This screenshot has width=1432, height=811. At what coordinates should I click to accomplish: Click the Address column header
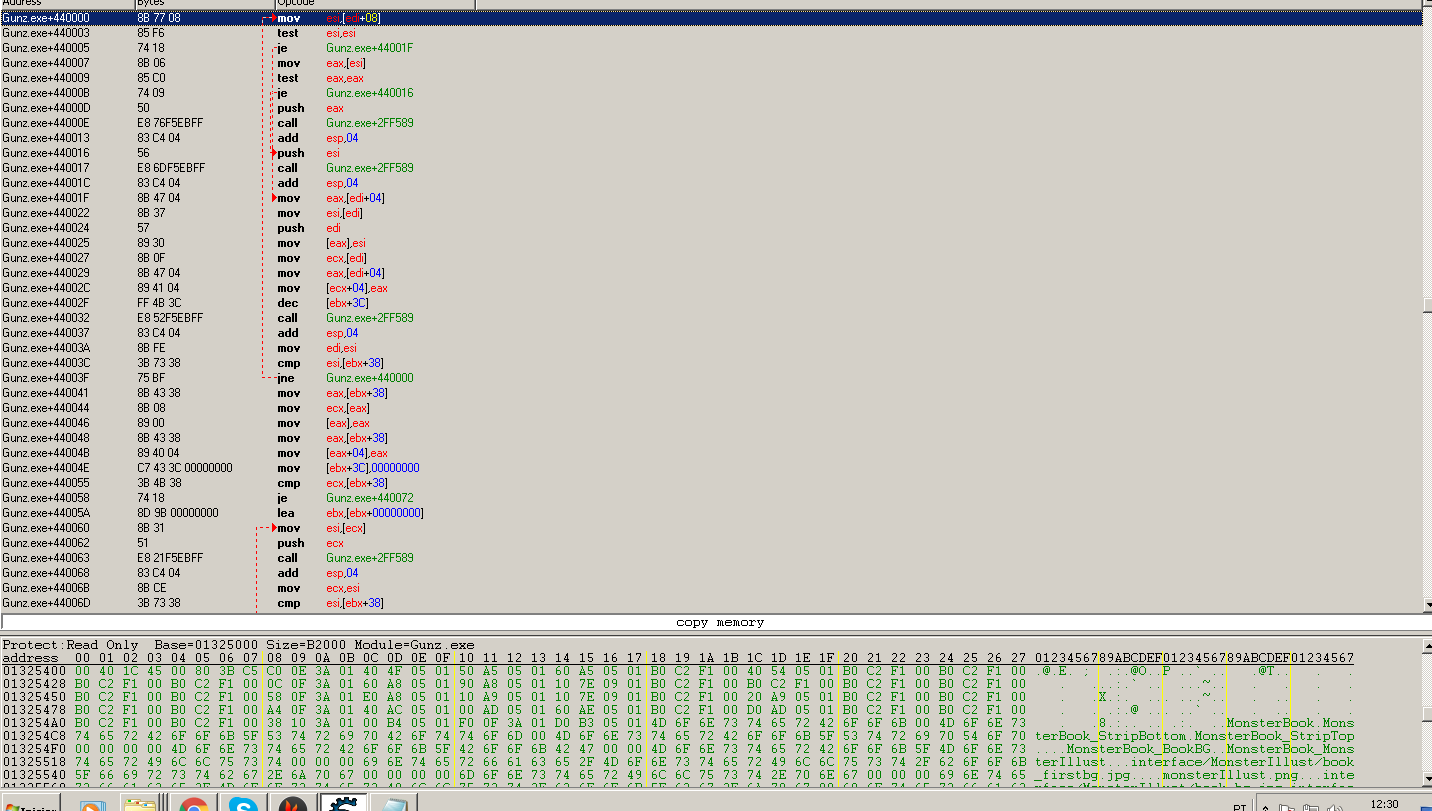tap(30, 3)
